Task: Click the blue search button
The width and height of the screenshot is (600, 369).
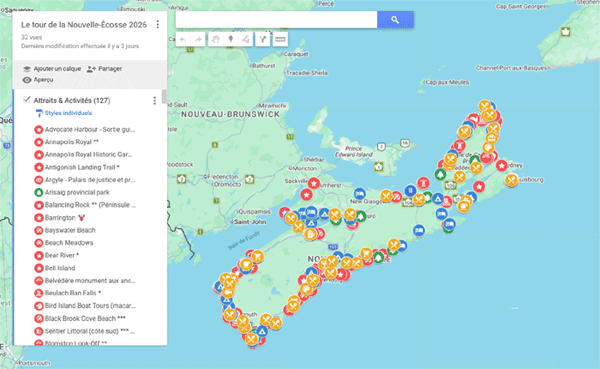Action: [395, 20]
